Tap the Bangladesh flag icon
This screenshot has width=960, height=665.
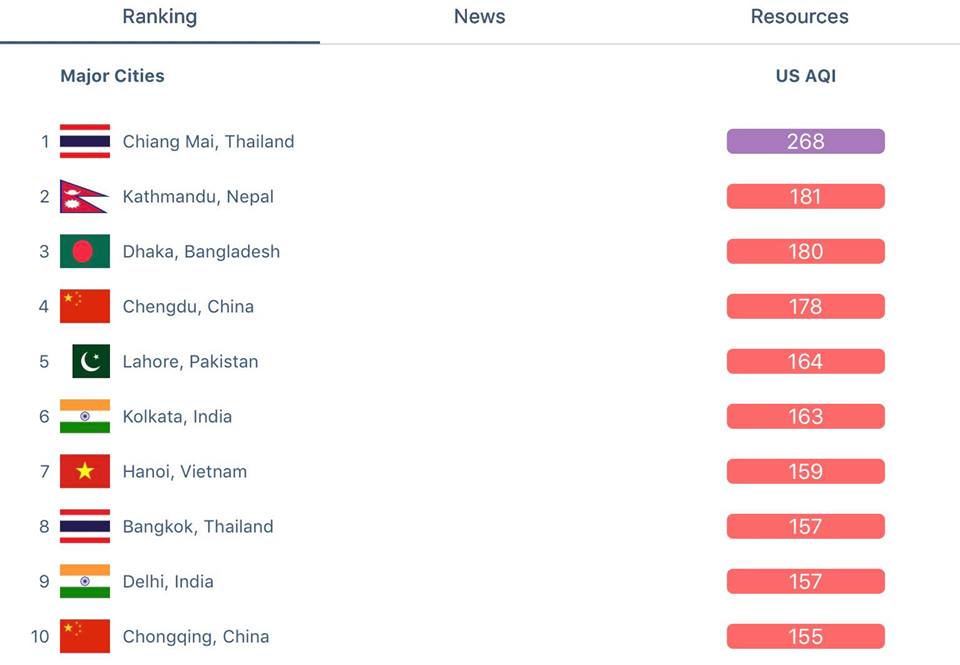point(85,251)
